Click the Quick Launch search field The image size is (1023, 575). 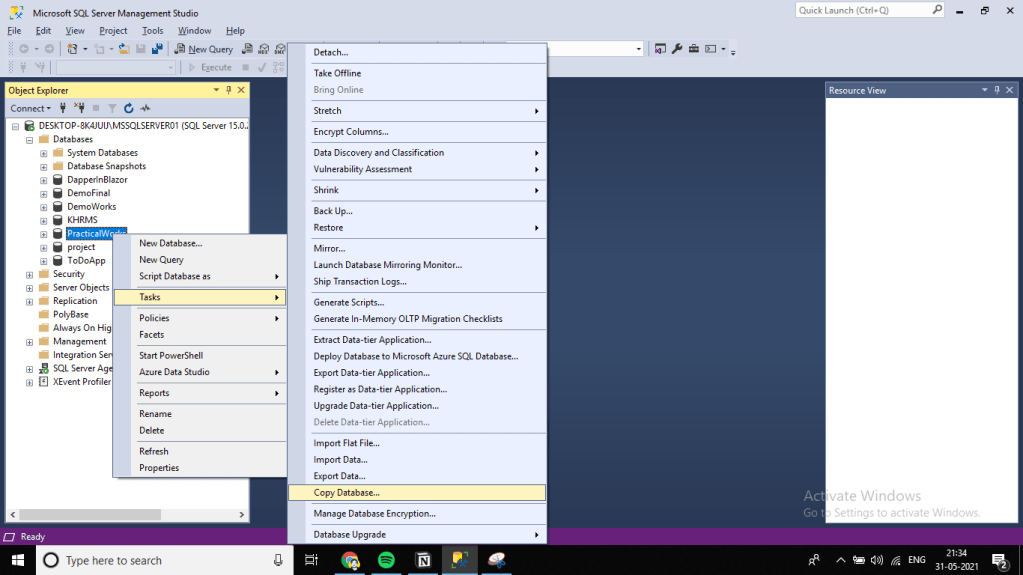863,10
